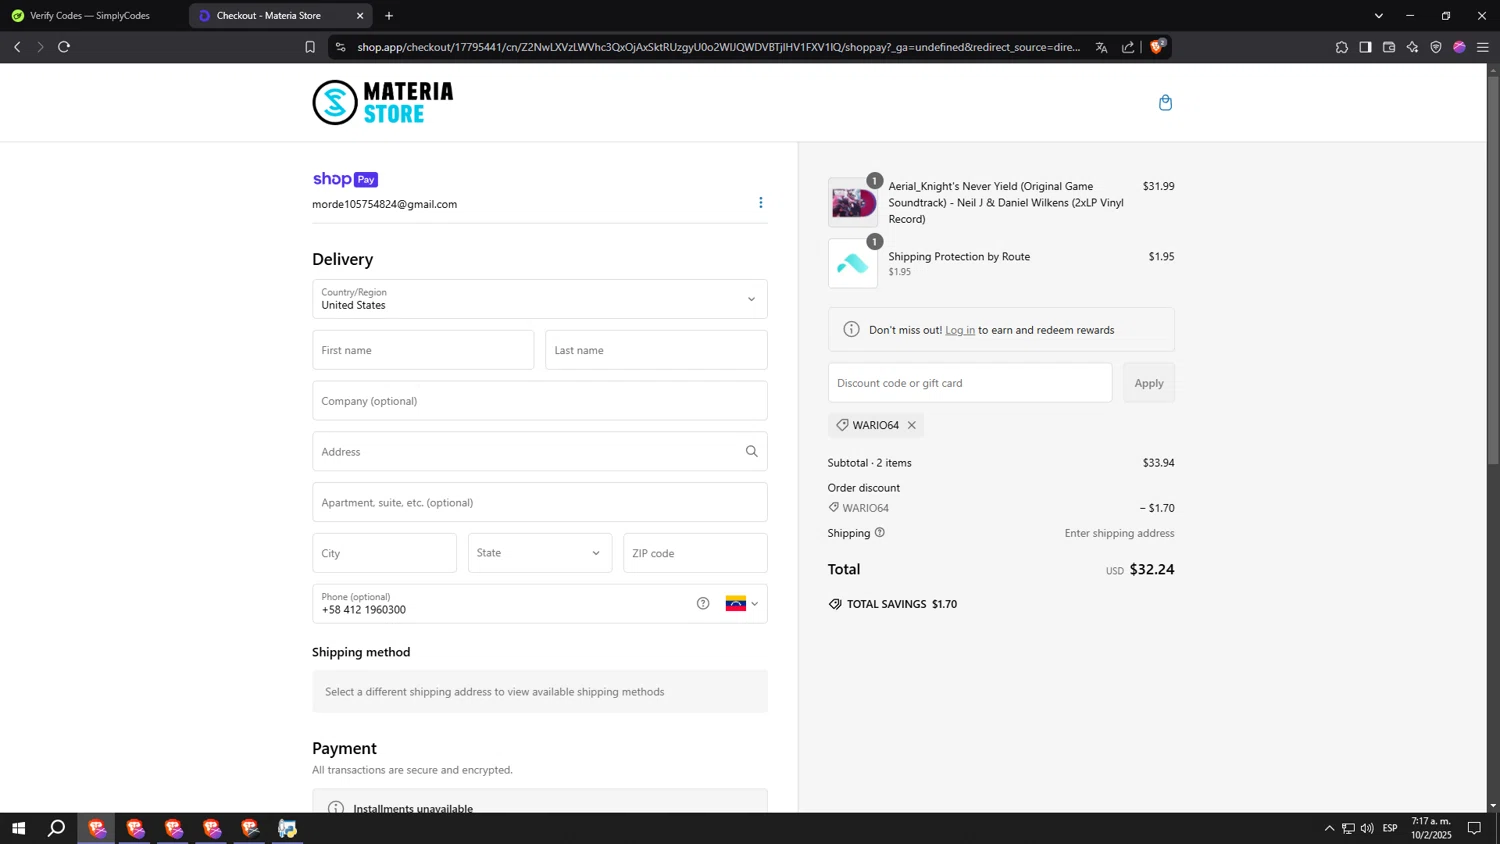The image size is (1500, 844).
Task: Click the Company optional field
Action: 540,401
